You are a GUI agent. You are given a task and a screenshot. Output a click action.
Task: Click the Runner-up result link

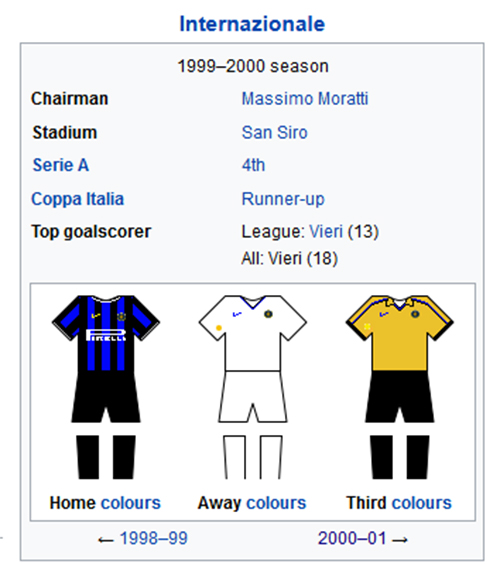coord(283,199)
